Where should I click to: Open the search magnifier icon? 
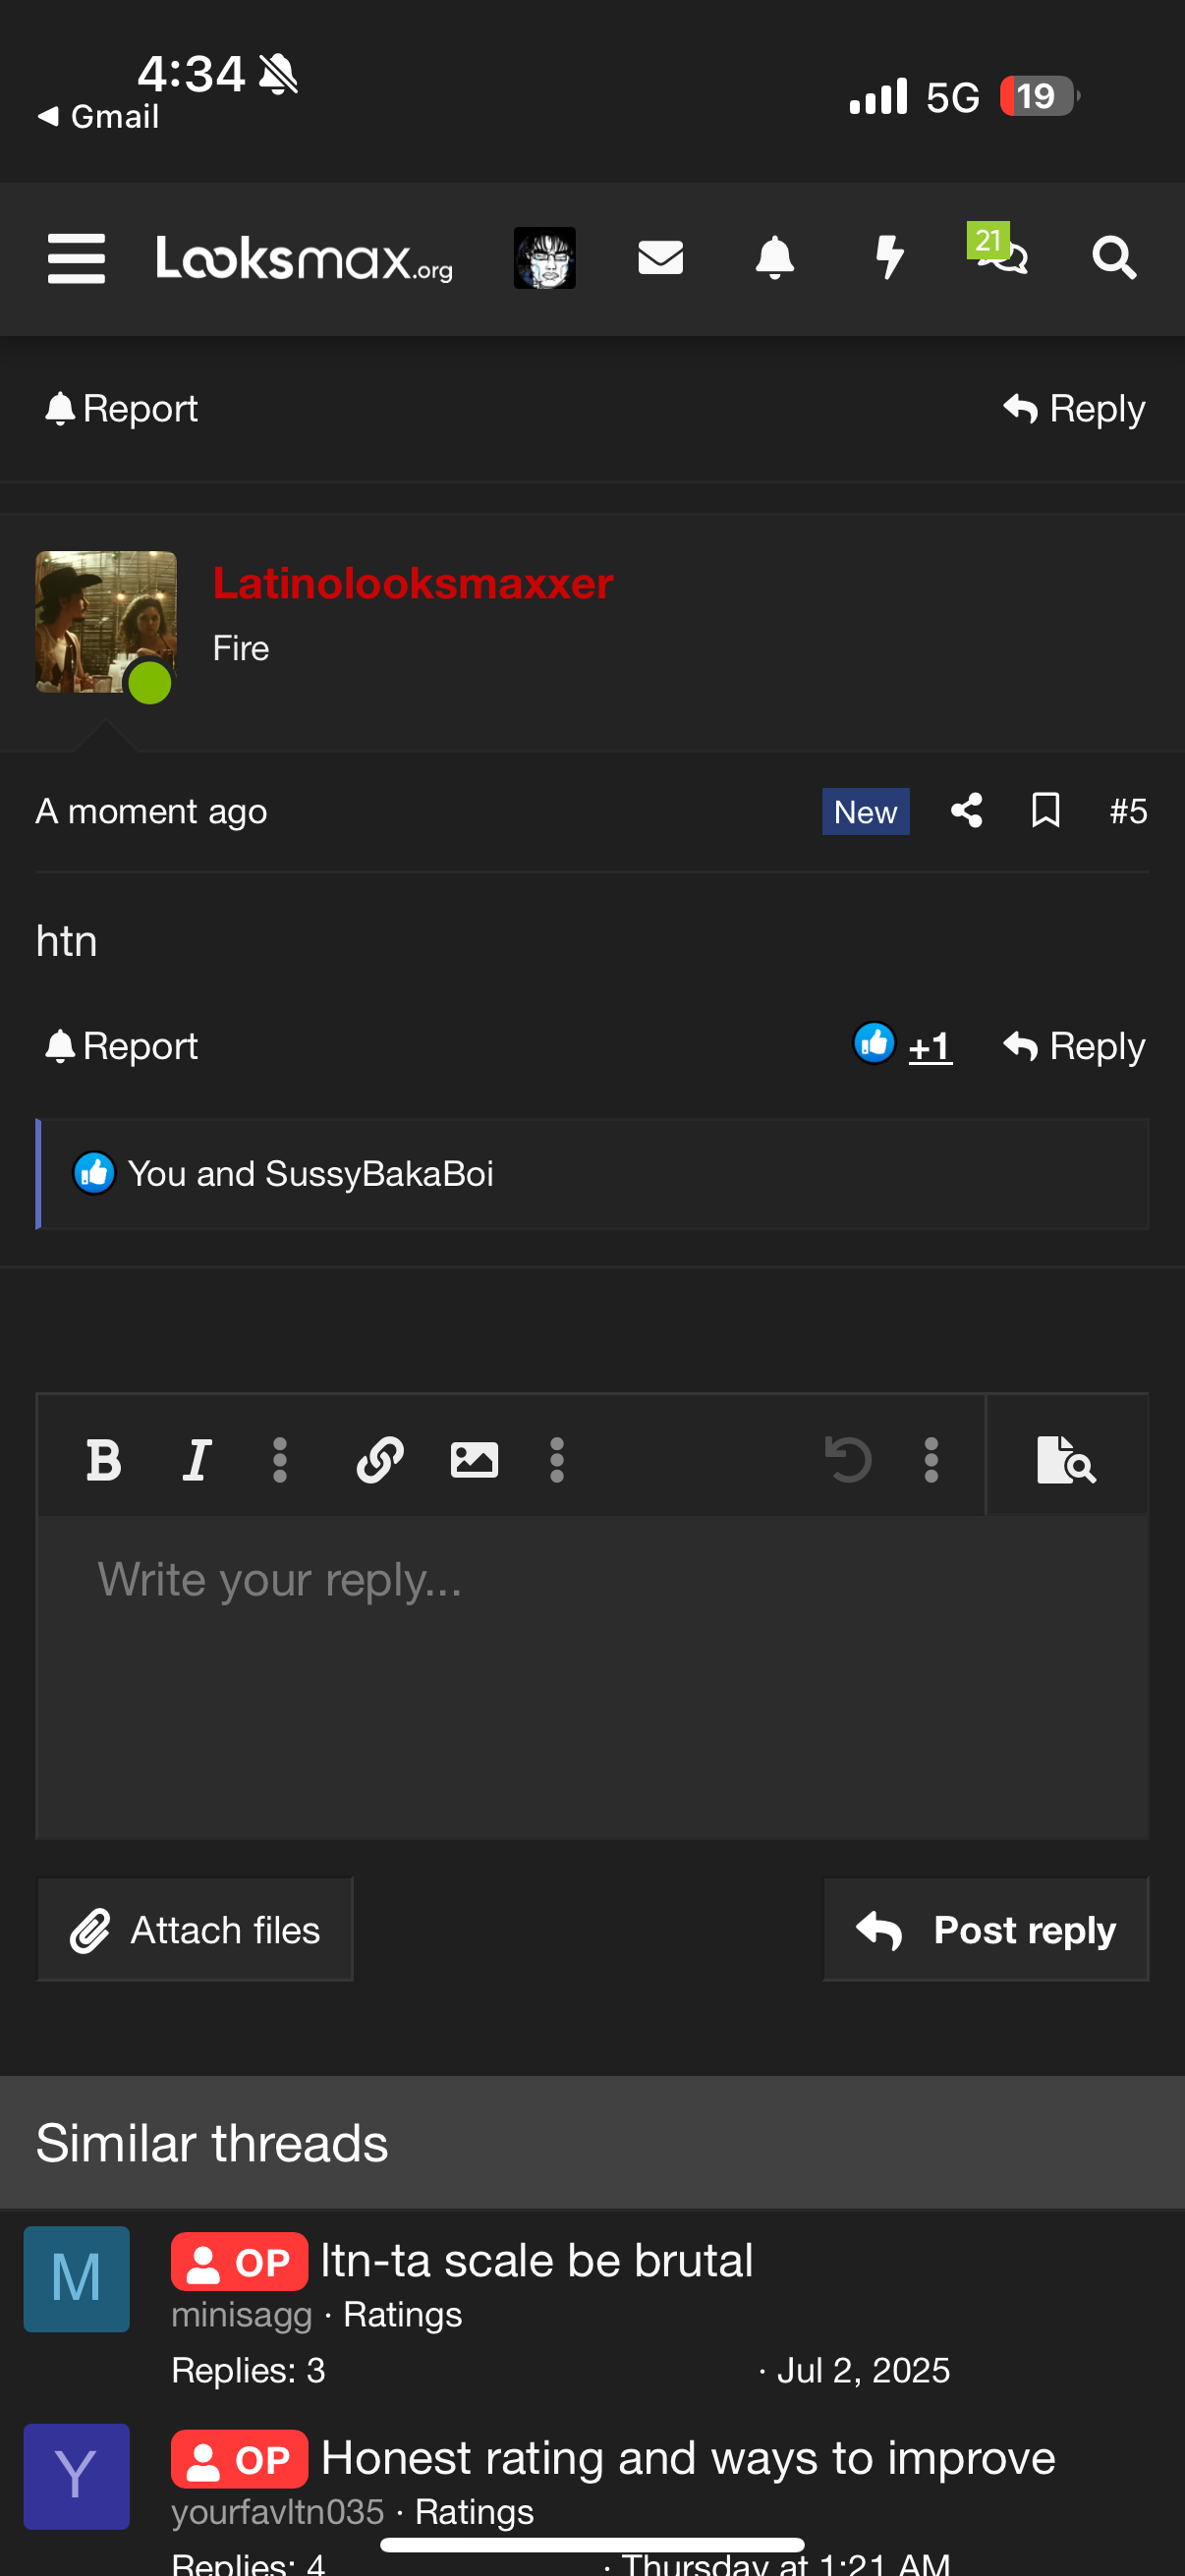[1114, 258]
